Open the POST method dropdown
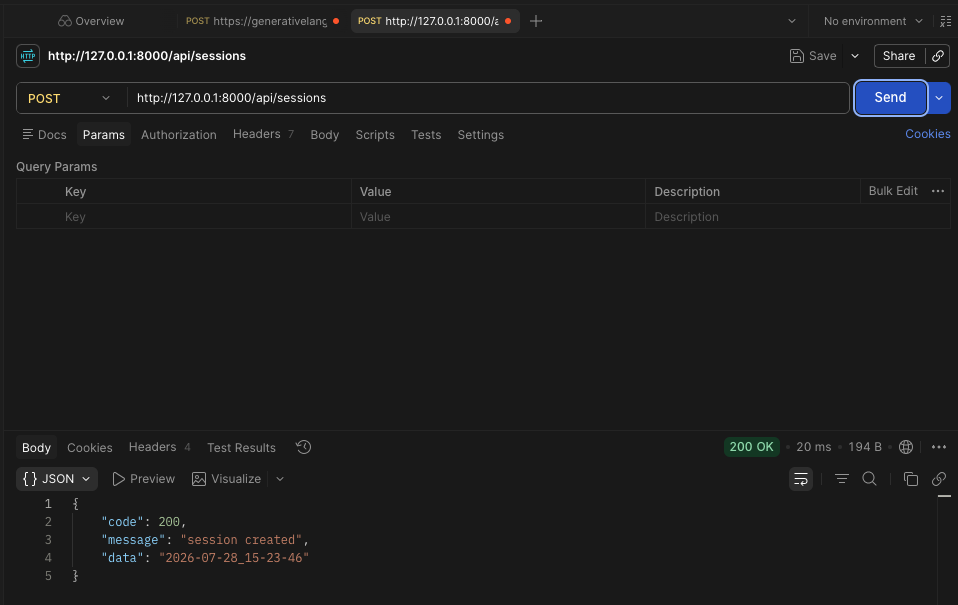 tap(69, 98)
